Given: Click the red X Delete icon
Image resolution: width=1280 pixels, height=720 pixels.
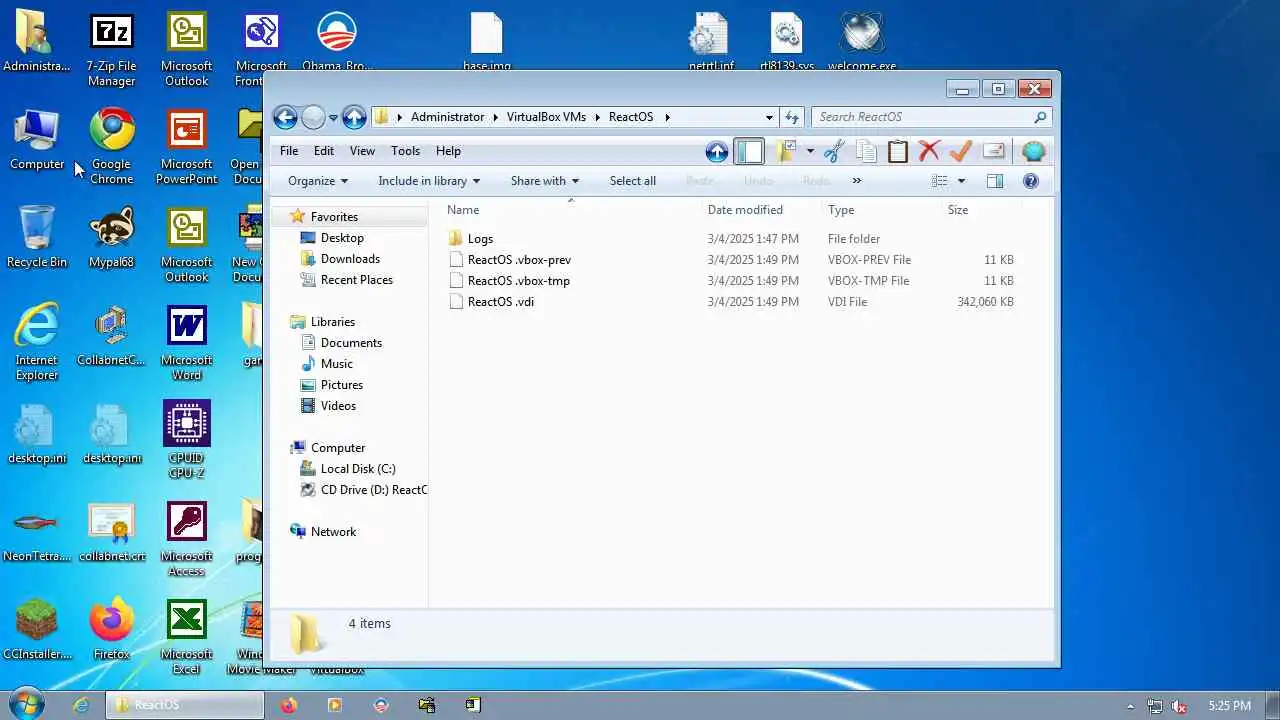Looking at the screenshot, I should [x=929, y=152].
